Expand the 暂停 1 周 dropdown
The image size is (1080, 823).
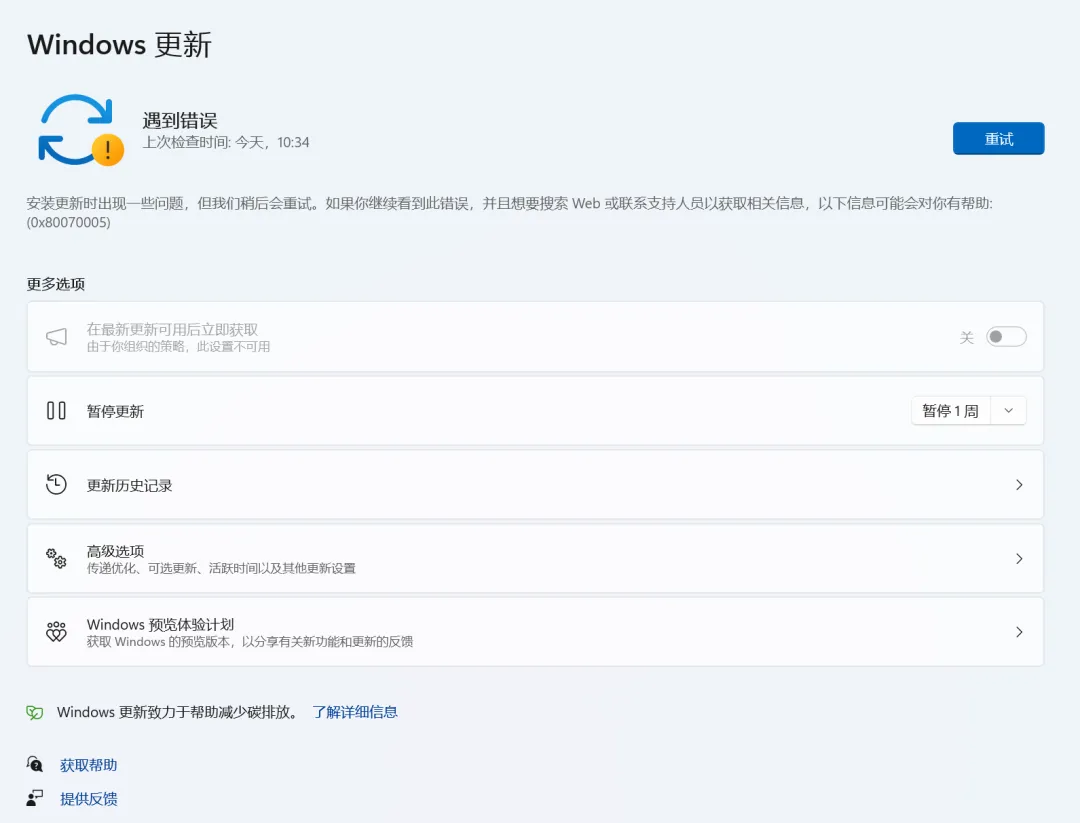point(1008,410)
